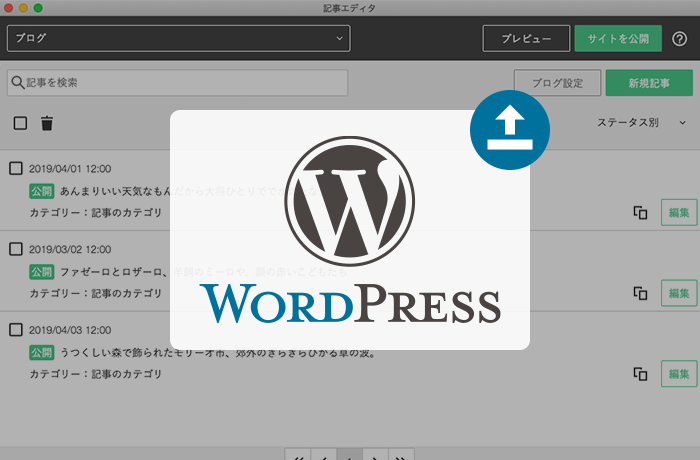
Task: Click the 2019/04/01 12:00 date text
Action: [70, 169]
